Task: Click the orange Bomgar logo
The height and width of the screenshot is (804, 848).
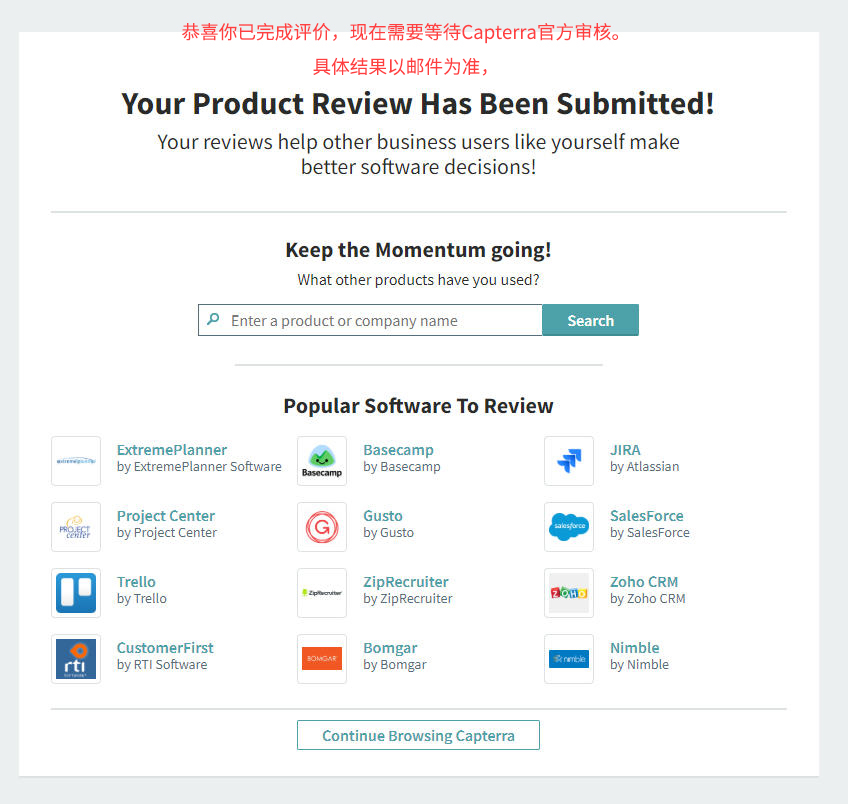Action: point(322,659)
